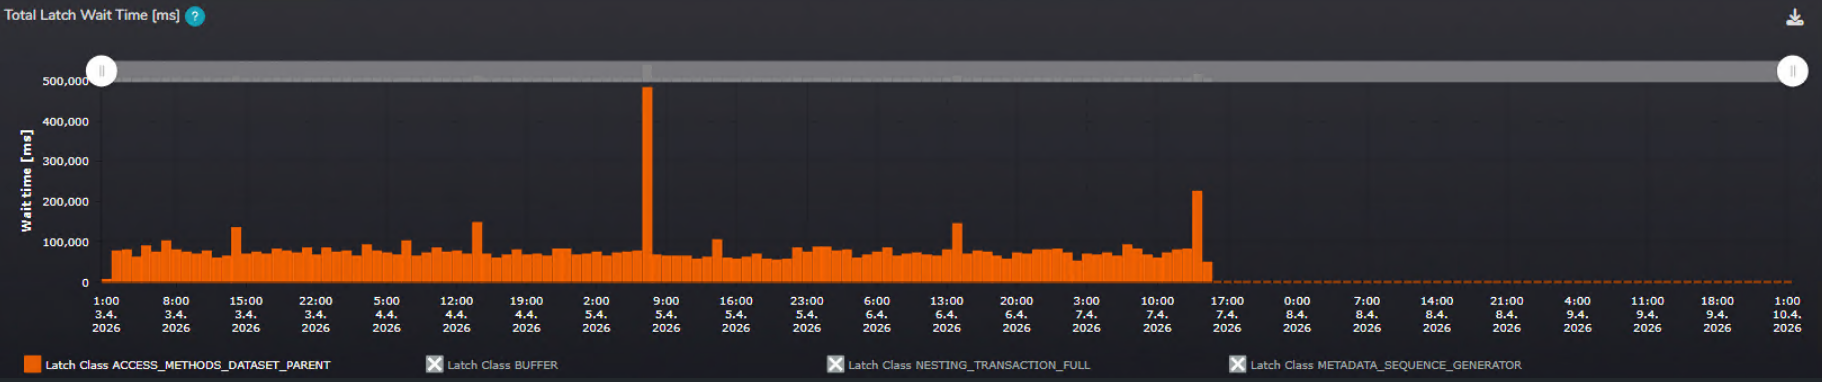Select the tall bar before 17:00 7.4.
1822x382 pixels.
pos(1197,237)
